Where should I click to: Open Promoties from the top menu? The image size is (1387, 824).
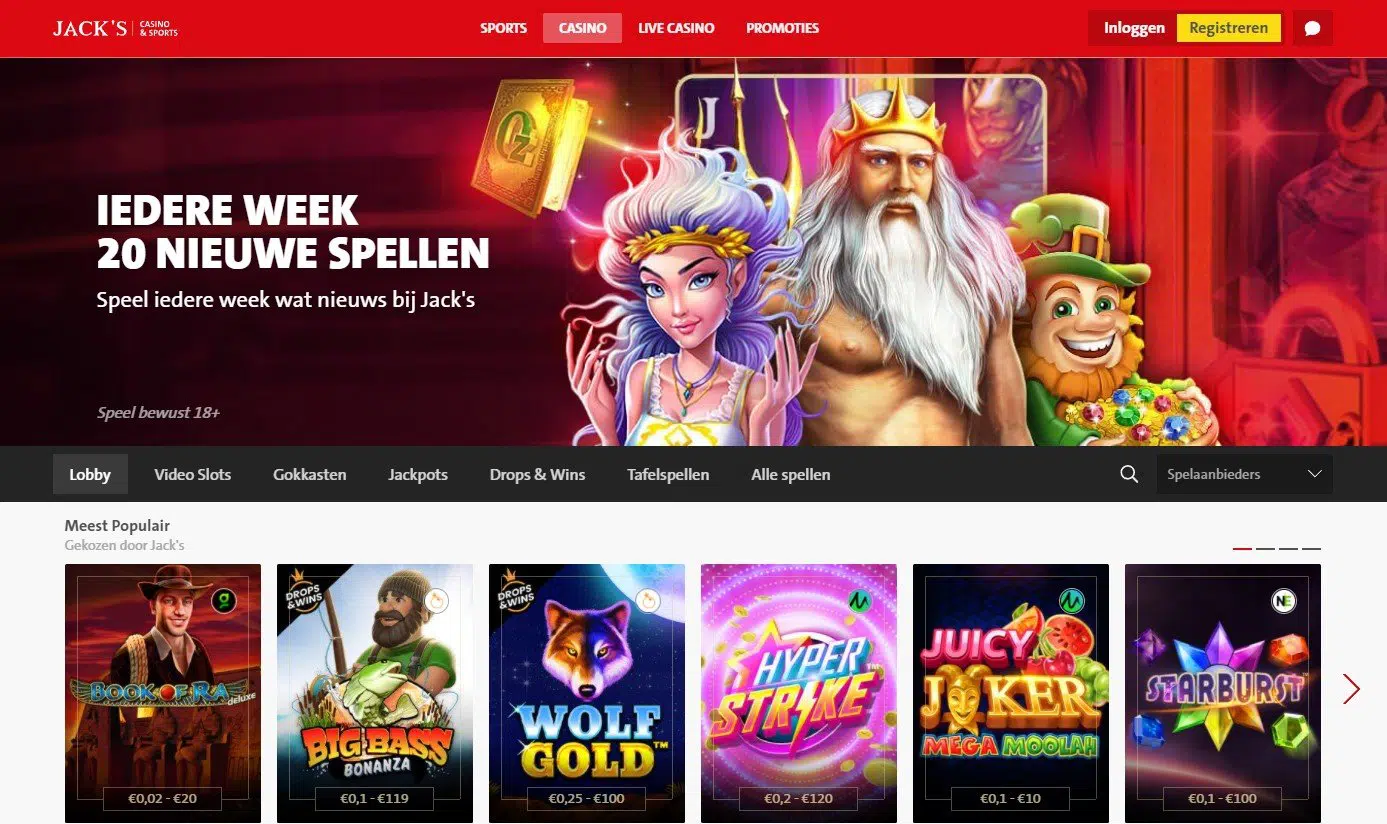[x=782, y=28]
